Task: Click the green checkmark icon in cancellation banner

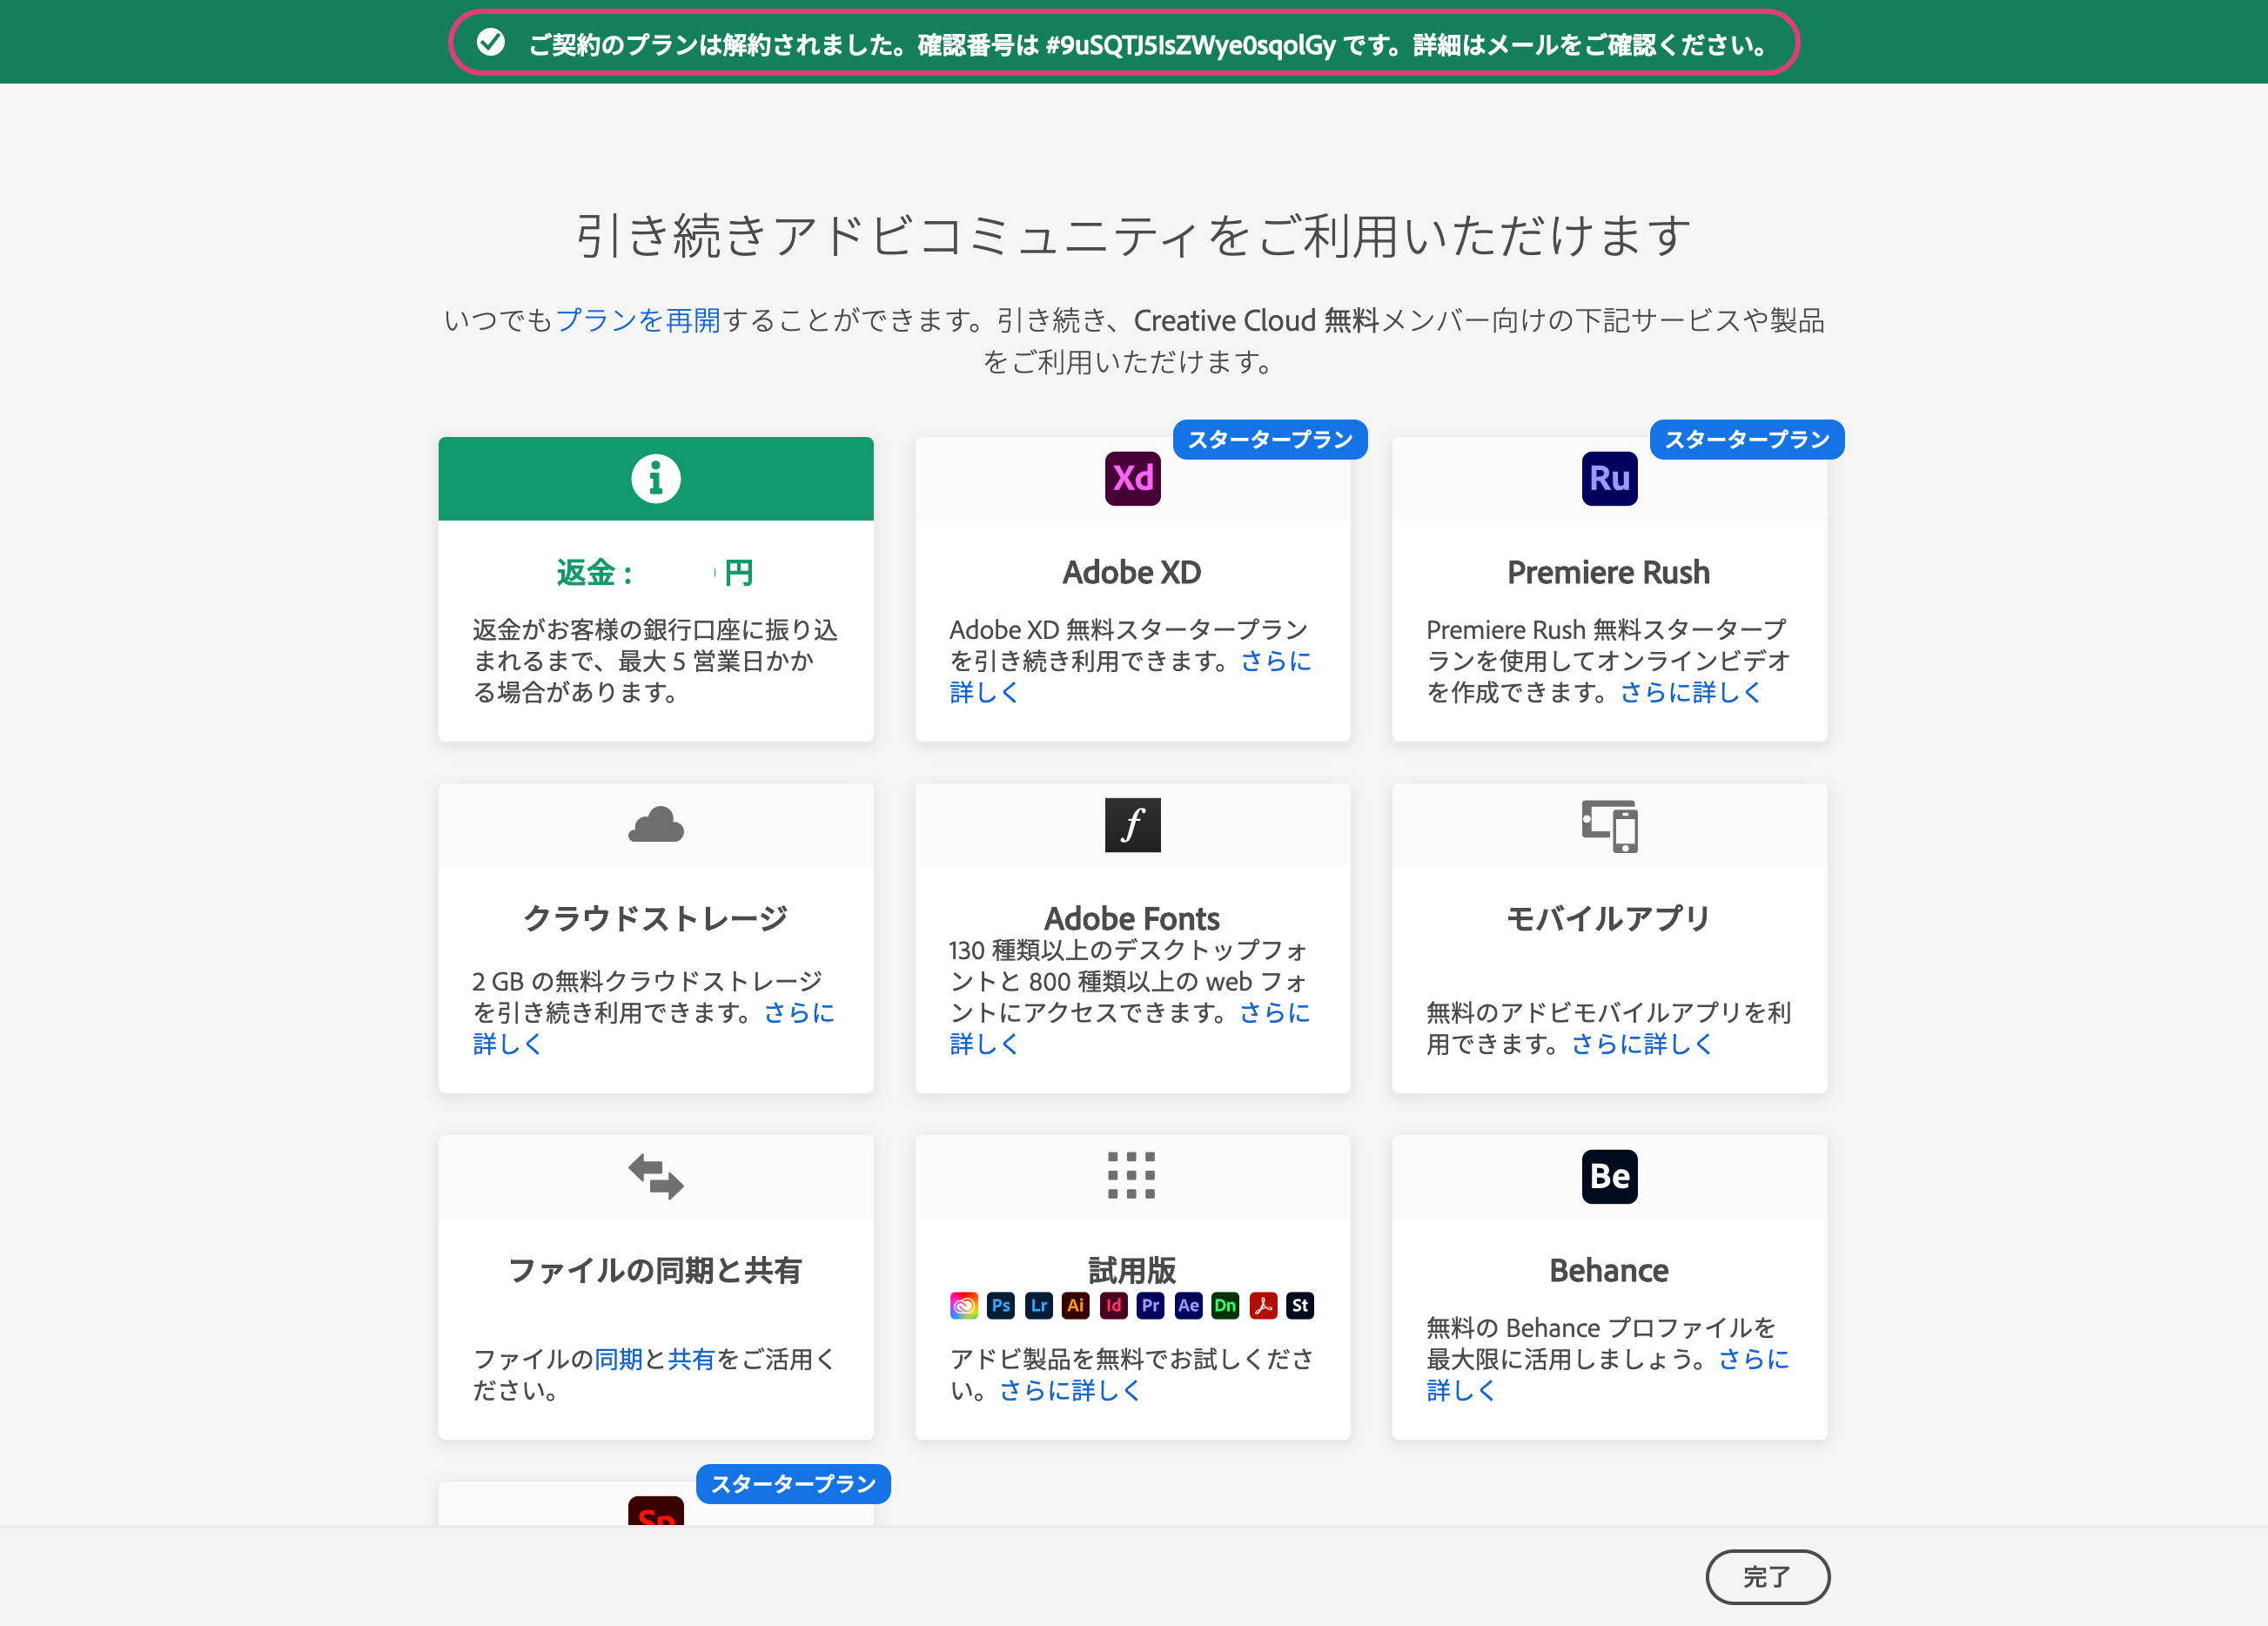Action: point(490,42)
